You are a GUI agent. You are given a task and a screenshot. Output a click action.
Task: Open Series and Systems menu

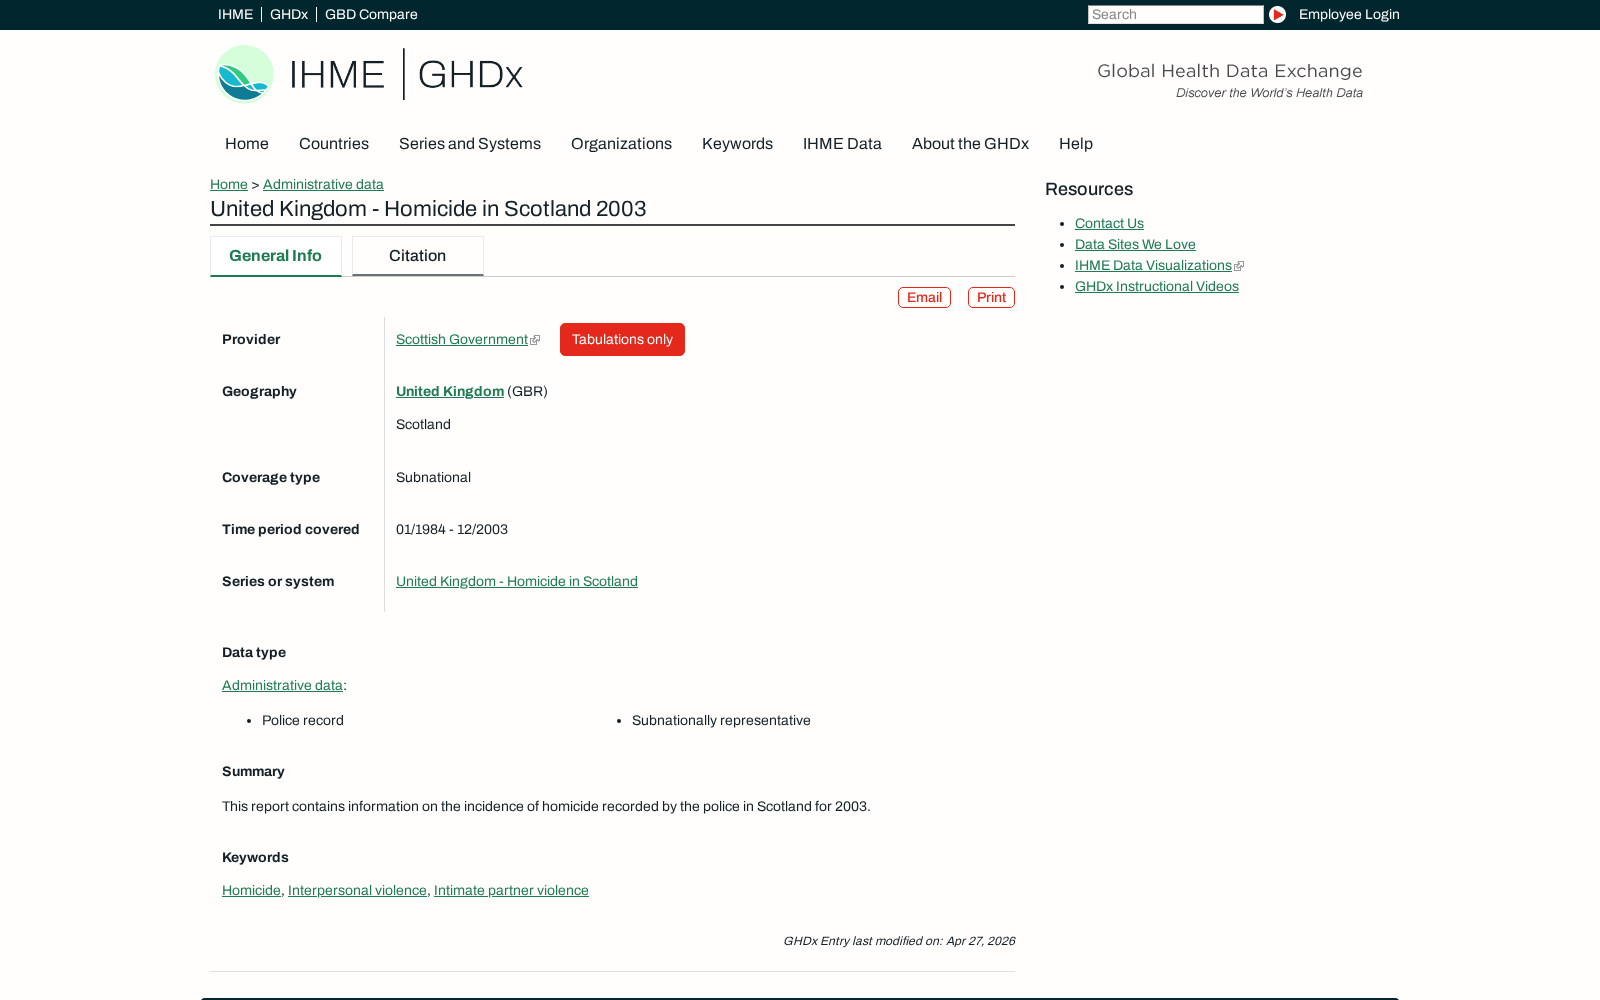coord(470,144)
